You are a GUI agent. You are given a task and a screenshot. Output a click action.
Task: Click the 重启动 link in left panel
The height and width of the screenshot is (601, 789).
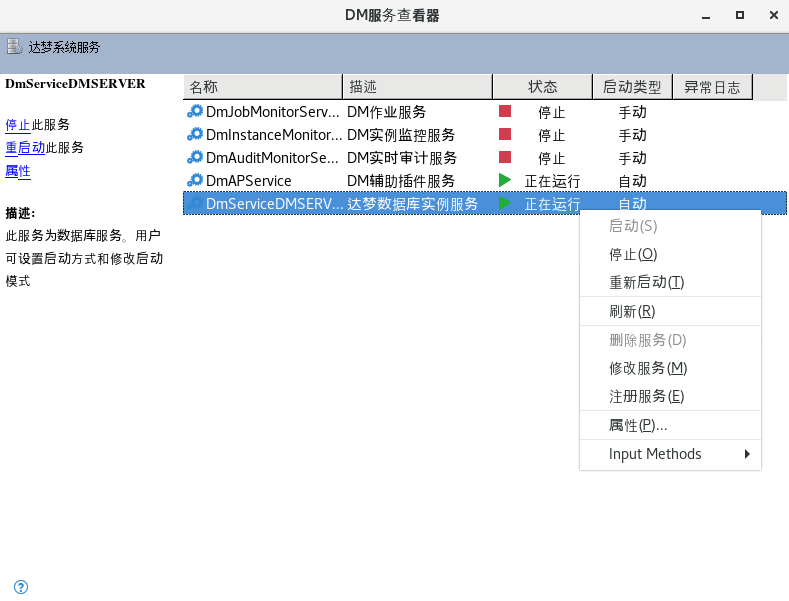point(25,147)
